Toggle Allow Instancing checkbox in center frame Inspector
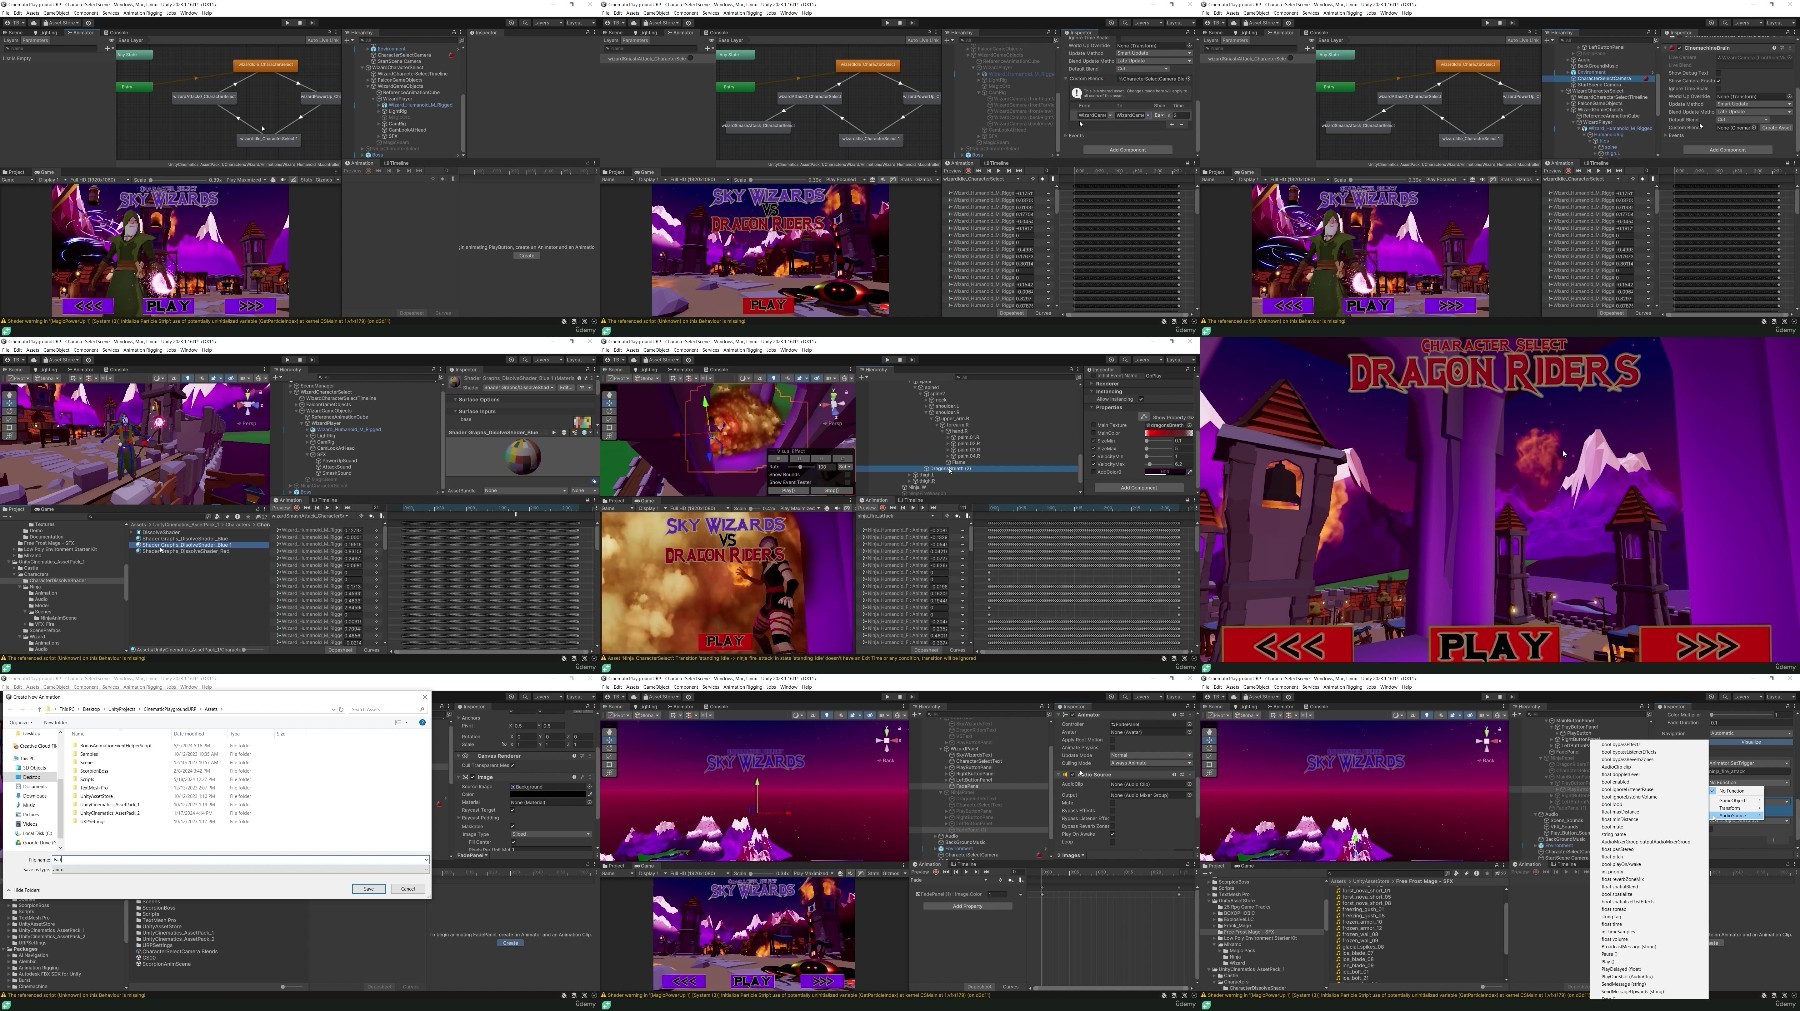1800x1011 pixels. (1141, 399)
